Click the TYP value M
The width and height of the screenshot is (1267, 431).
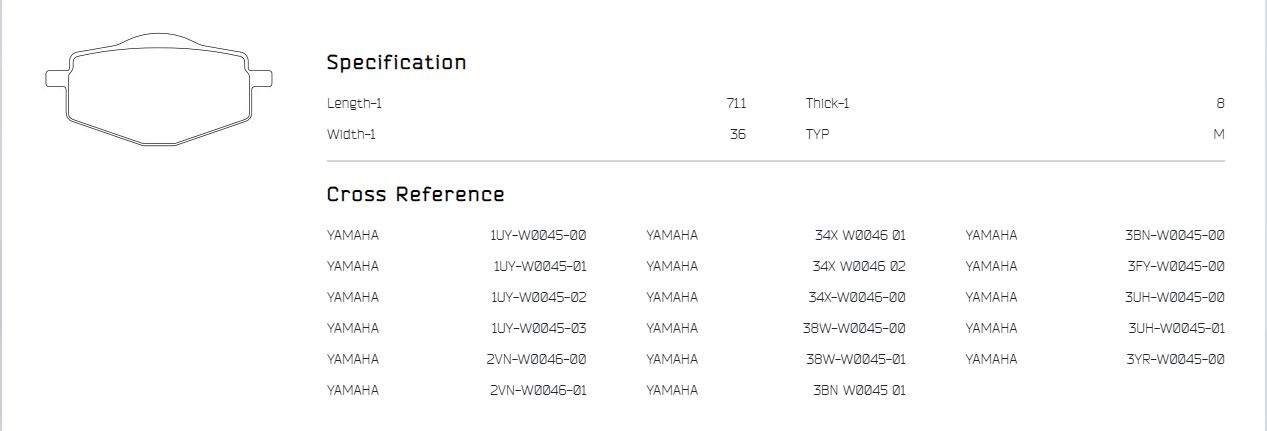click(1219, 135)
